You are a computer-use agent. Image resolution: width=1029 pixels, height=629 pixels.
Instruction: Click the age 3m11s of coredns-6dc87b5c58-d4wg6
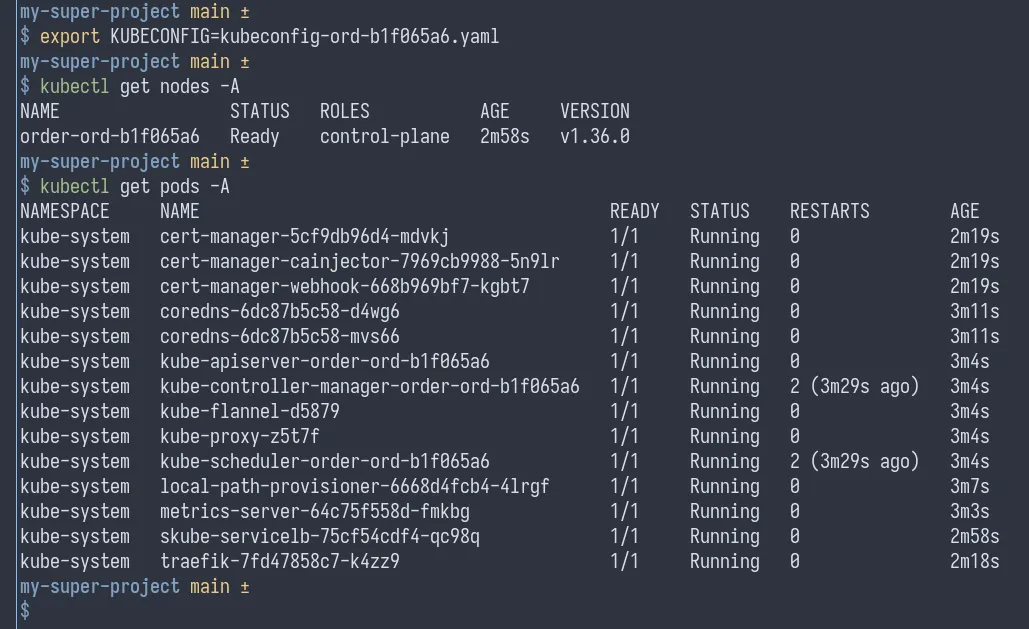pyautogui.click(x=975, y=311)
